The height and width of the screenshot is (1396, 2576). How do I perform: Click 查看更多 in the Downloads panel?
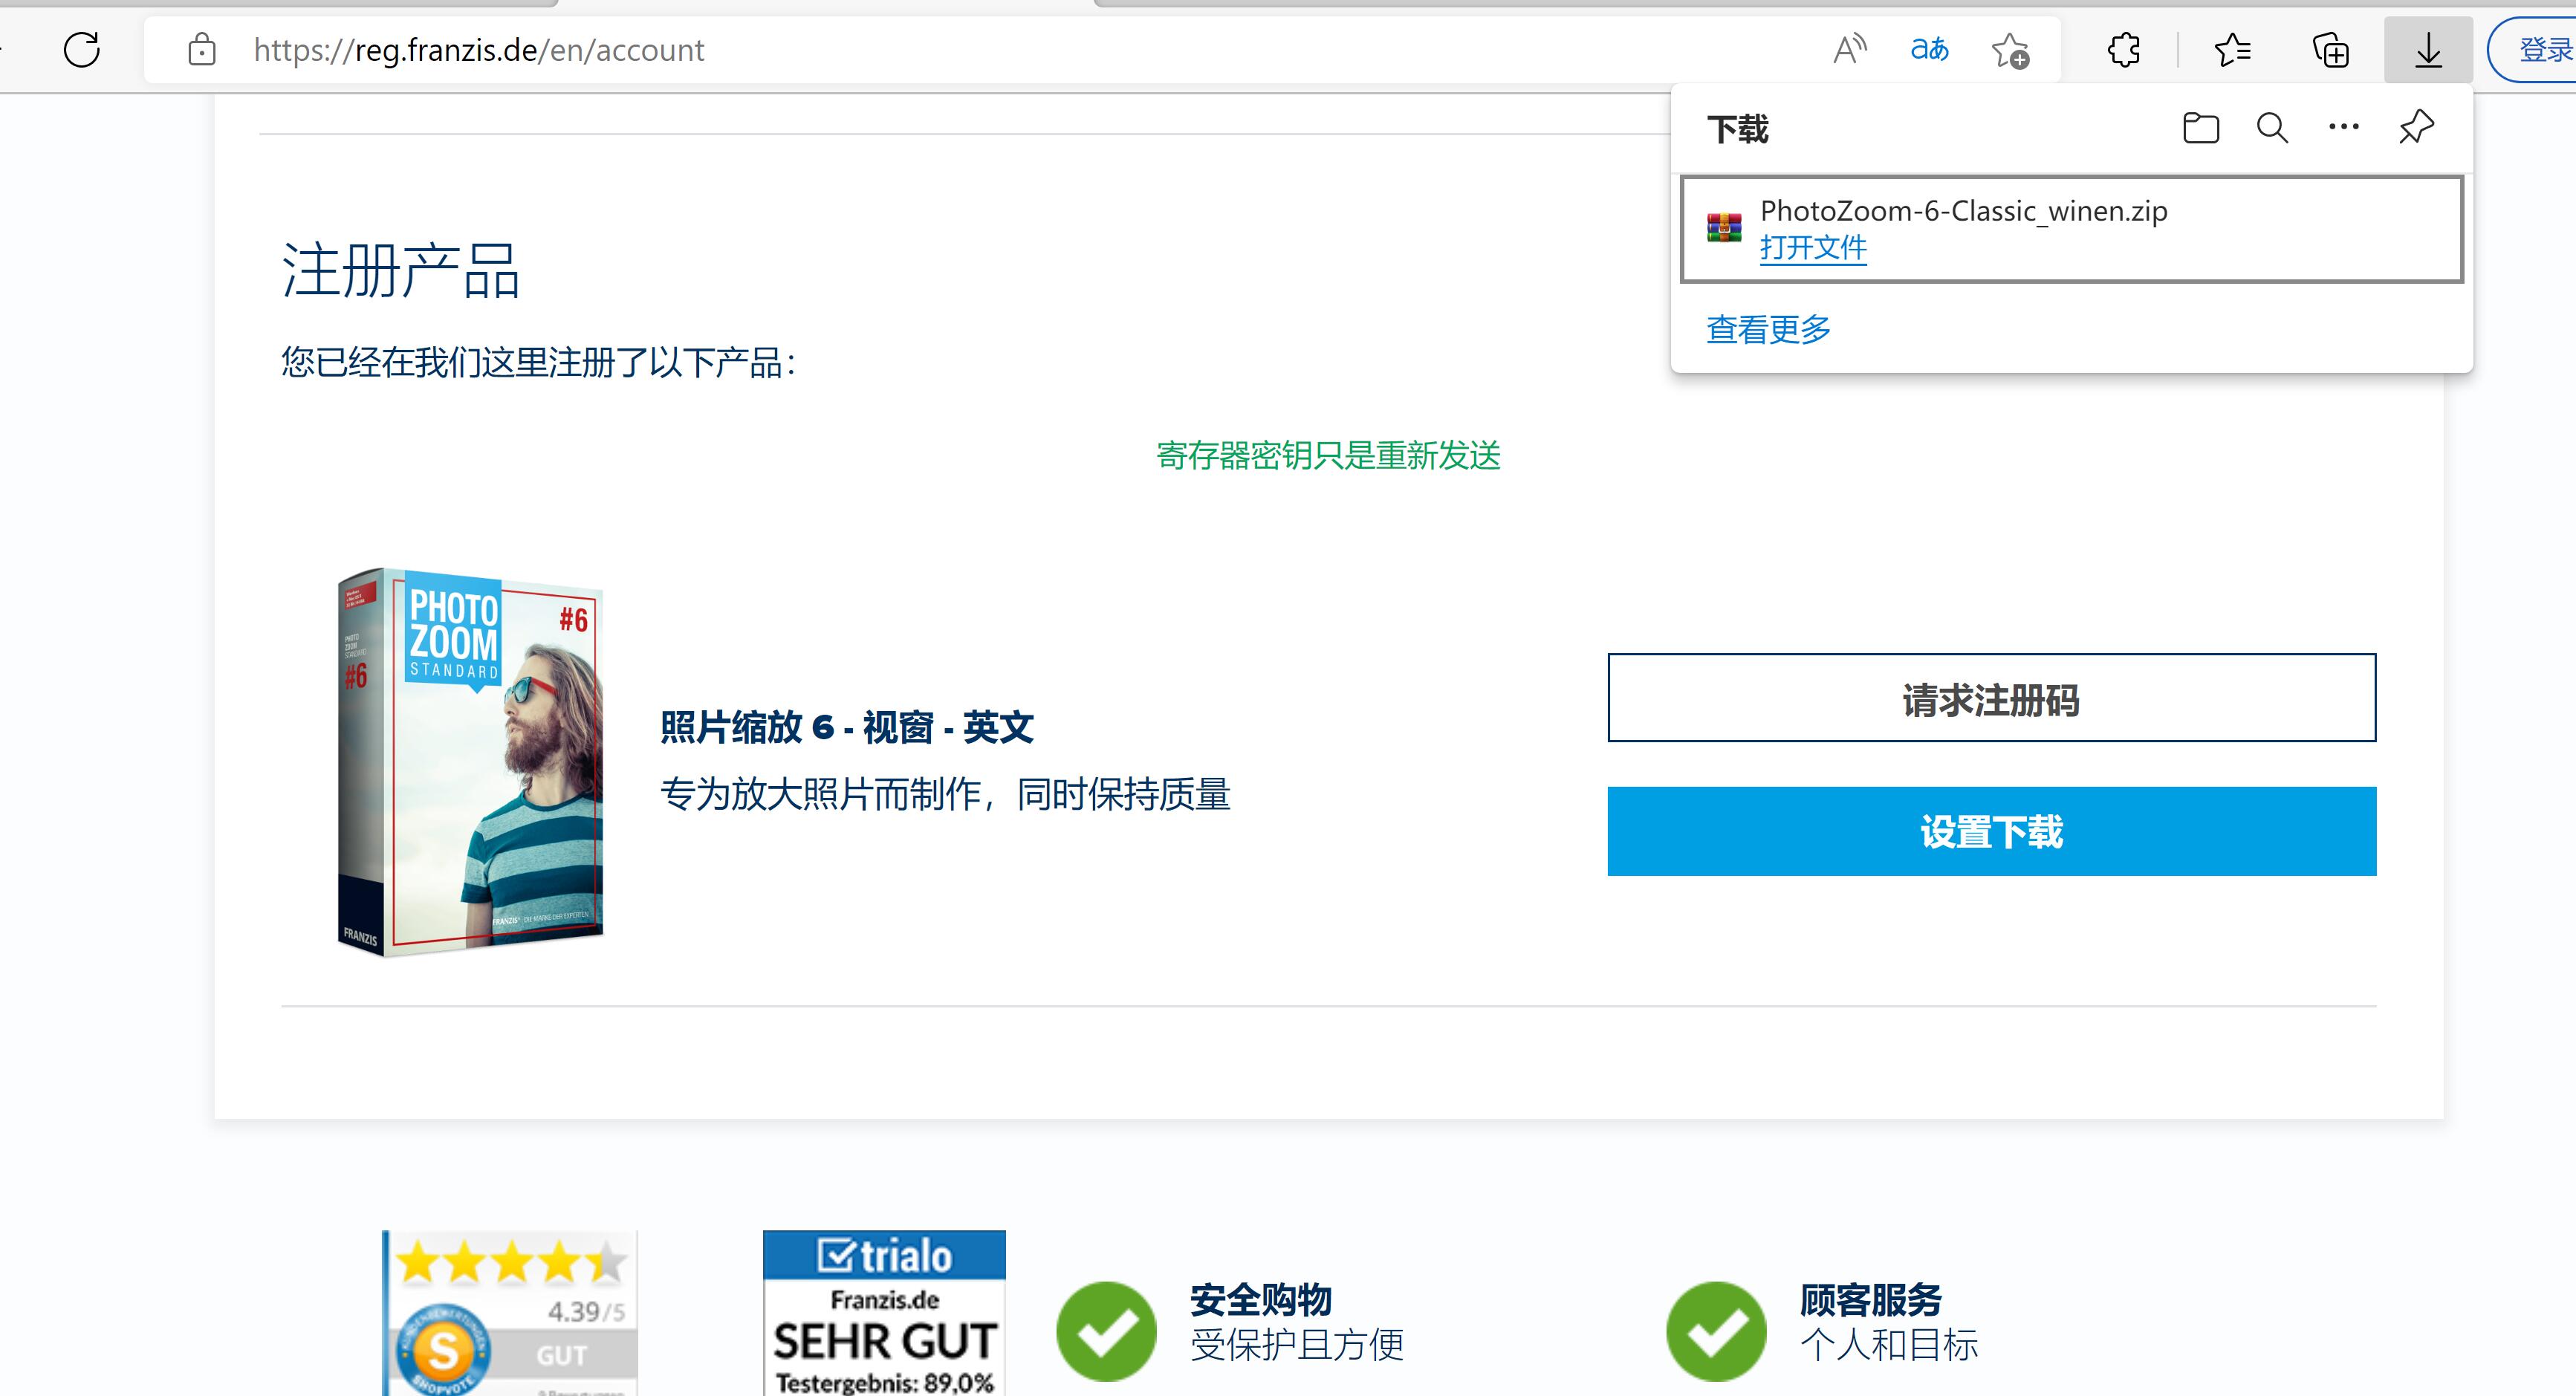pos(1768,329)
